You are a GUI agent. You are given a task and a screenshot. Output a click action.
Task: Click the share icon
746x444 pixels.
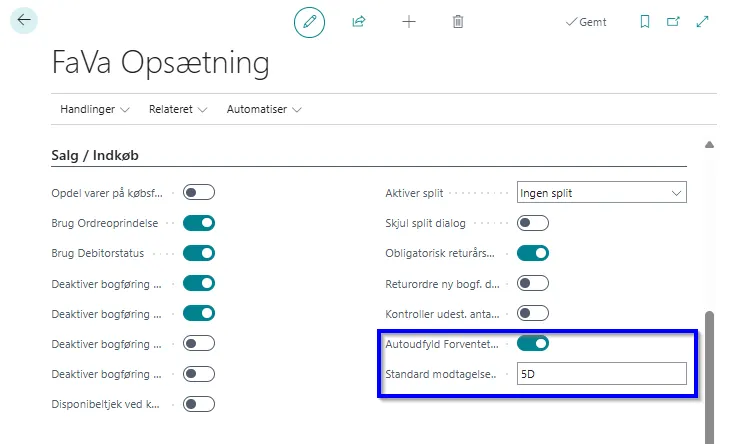tap(359, 22)
